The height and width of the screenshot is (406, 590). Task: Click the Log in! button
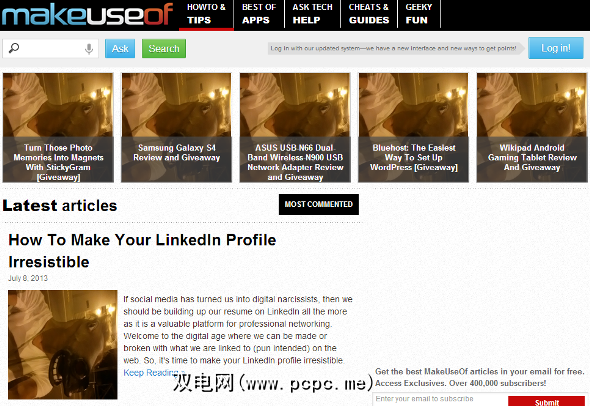556,48
